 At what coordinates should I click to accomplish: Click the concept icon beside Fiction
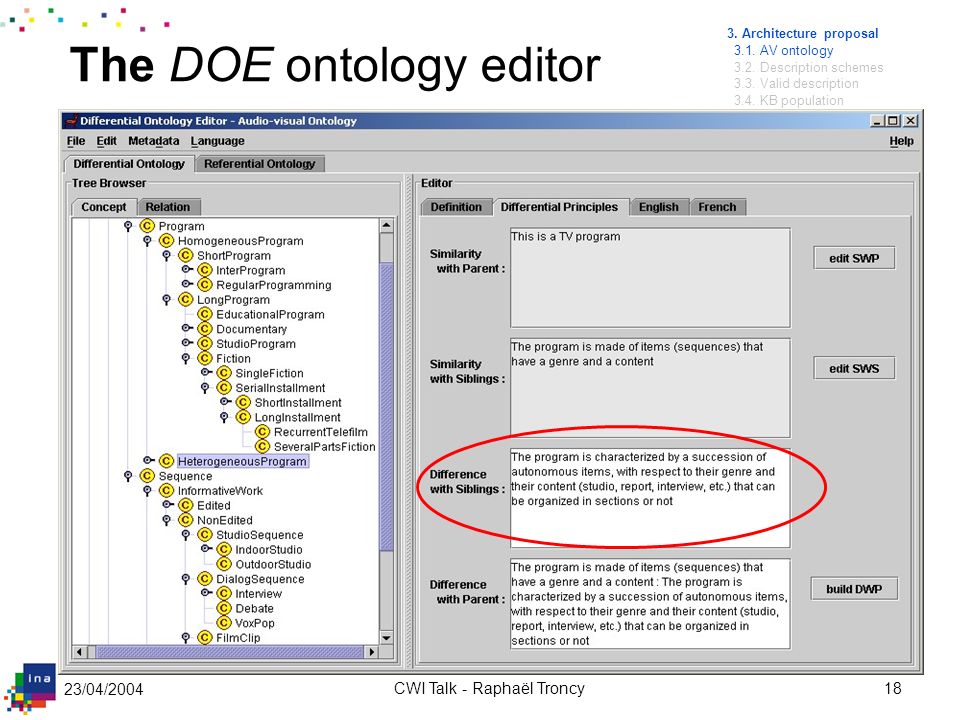205,358
